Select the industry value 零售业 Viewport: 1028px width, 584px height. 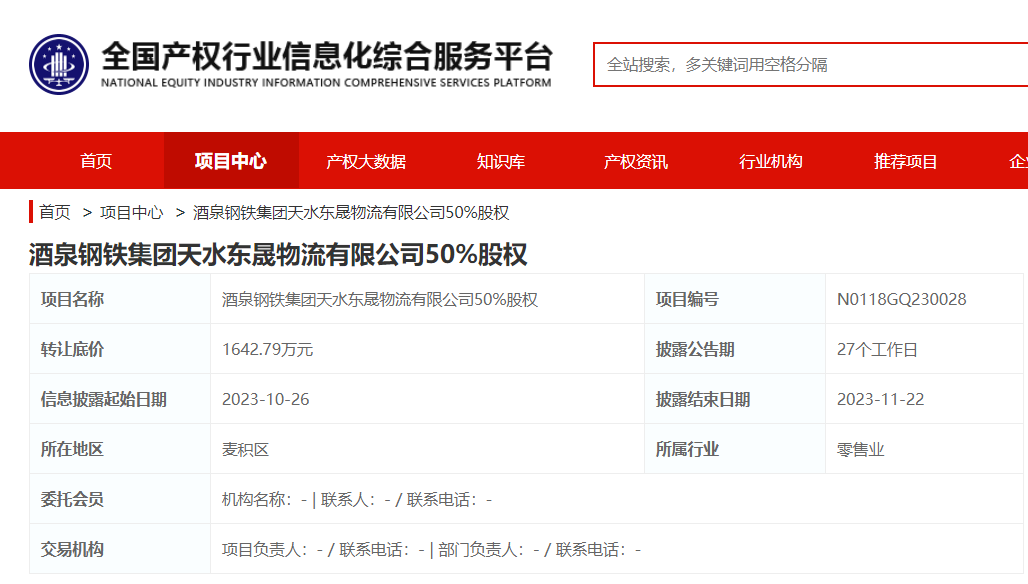pos(860,450)
